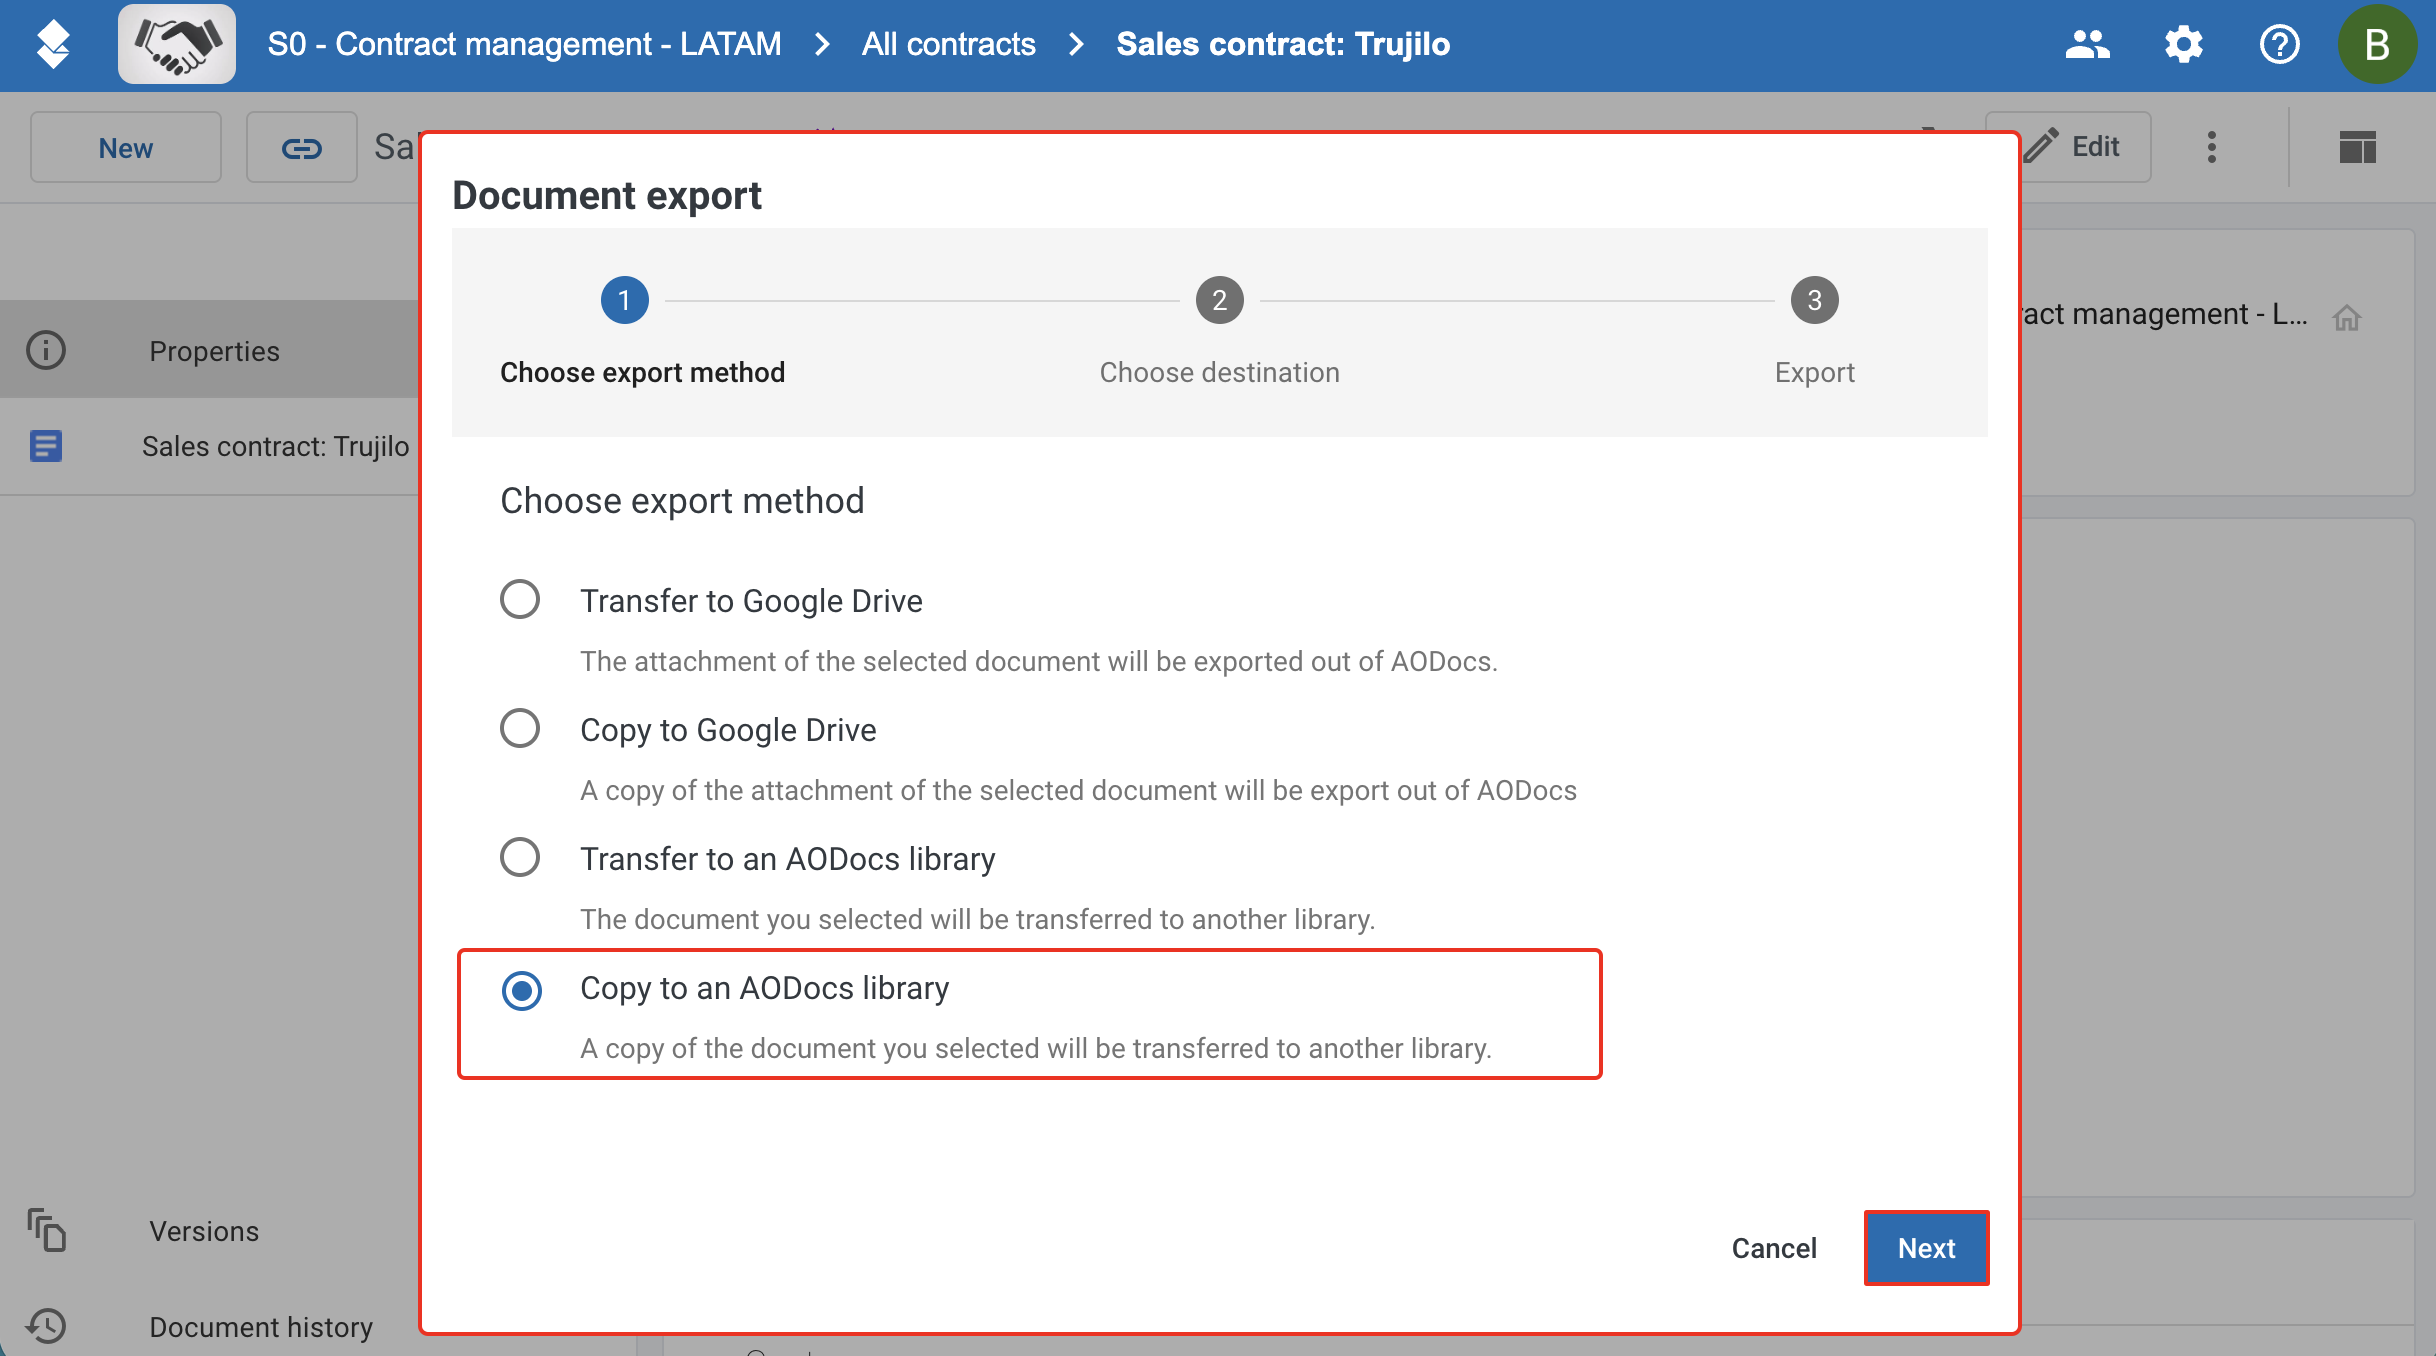Viewport: 2436px width, 1356px height.
Task: Go to step 3 Export
Action: coord(1815,300)
